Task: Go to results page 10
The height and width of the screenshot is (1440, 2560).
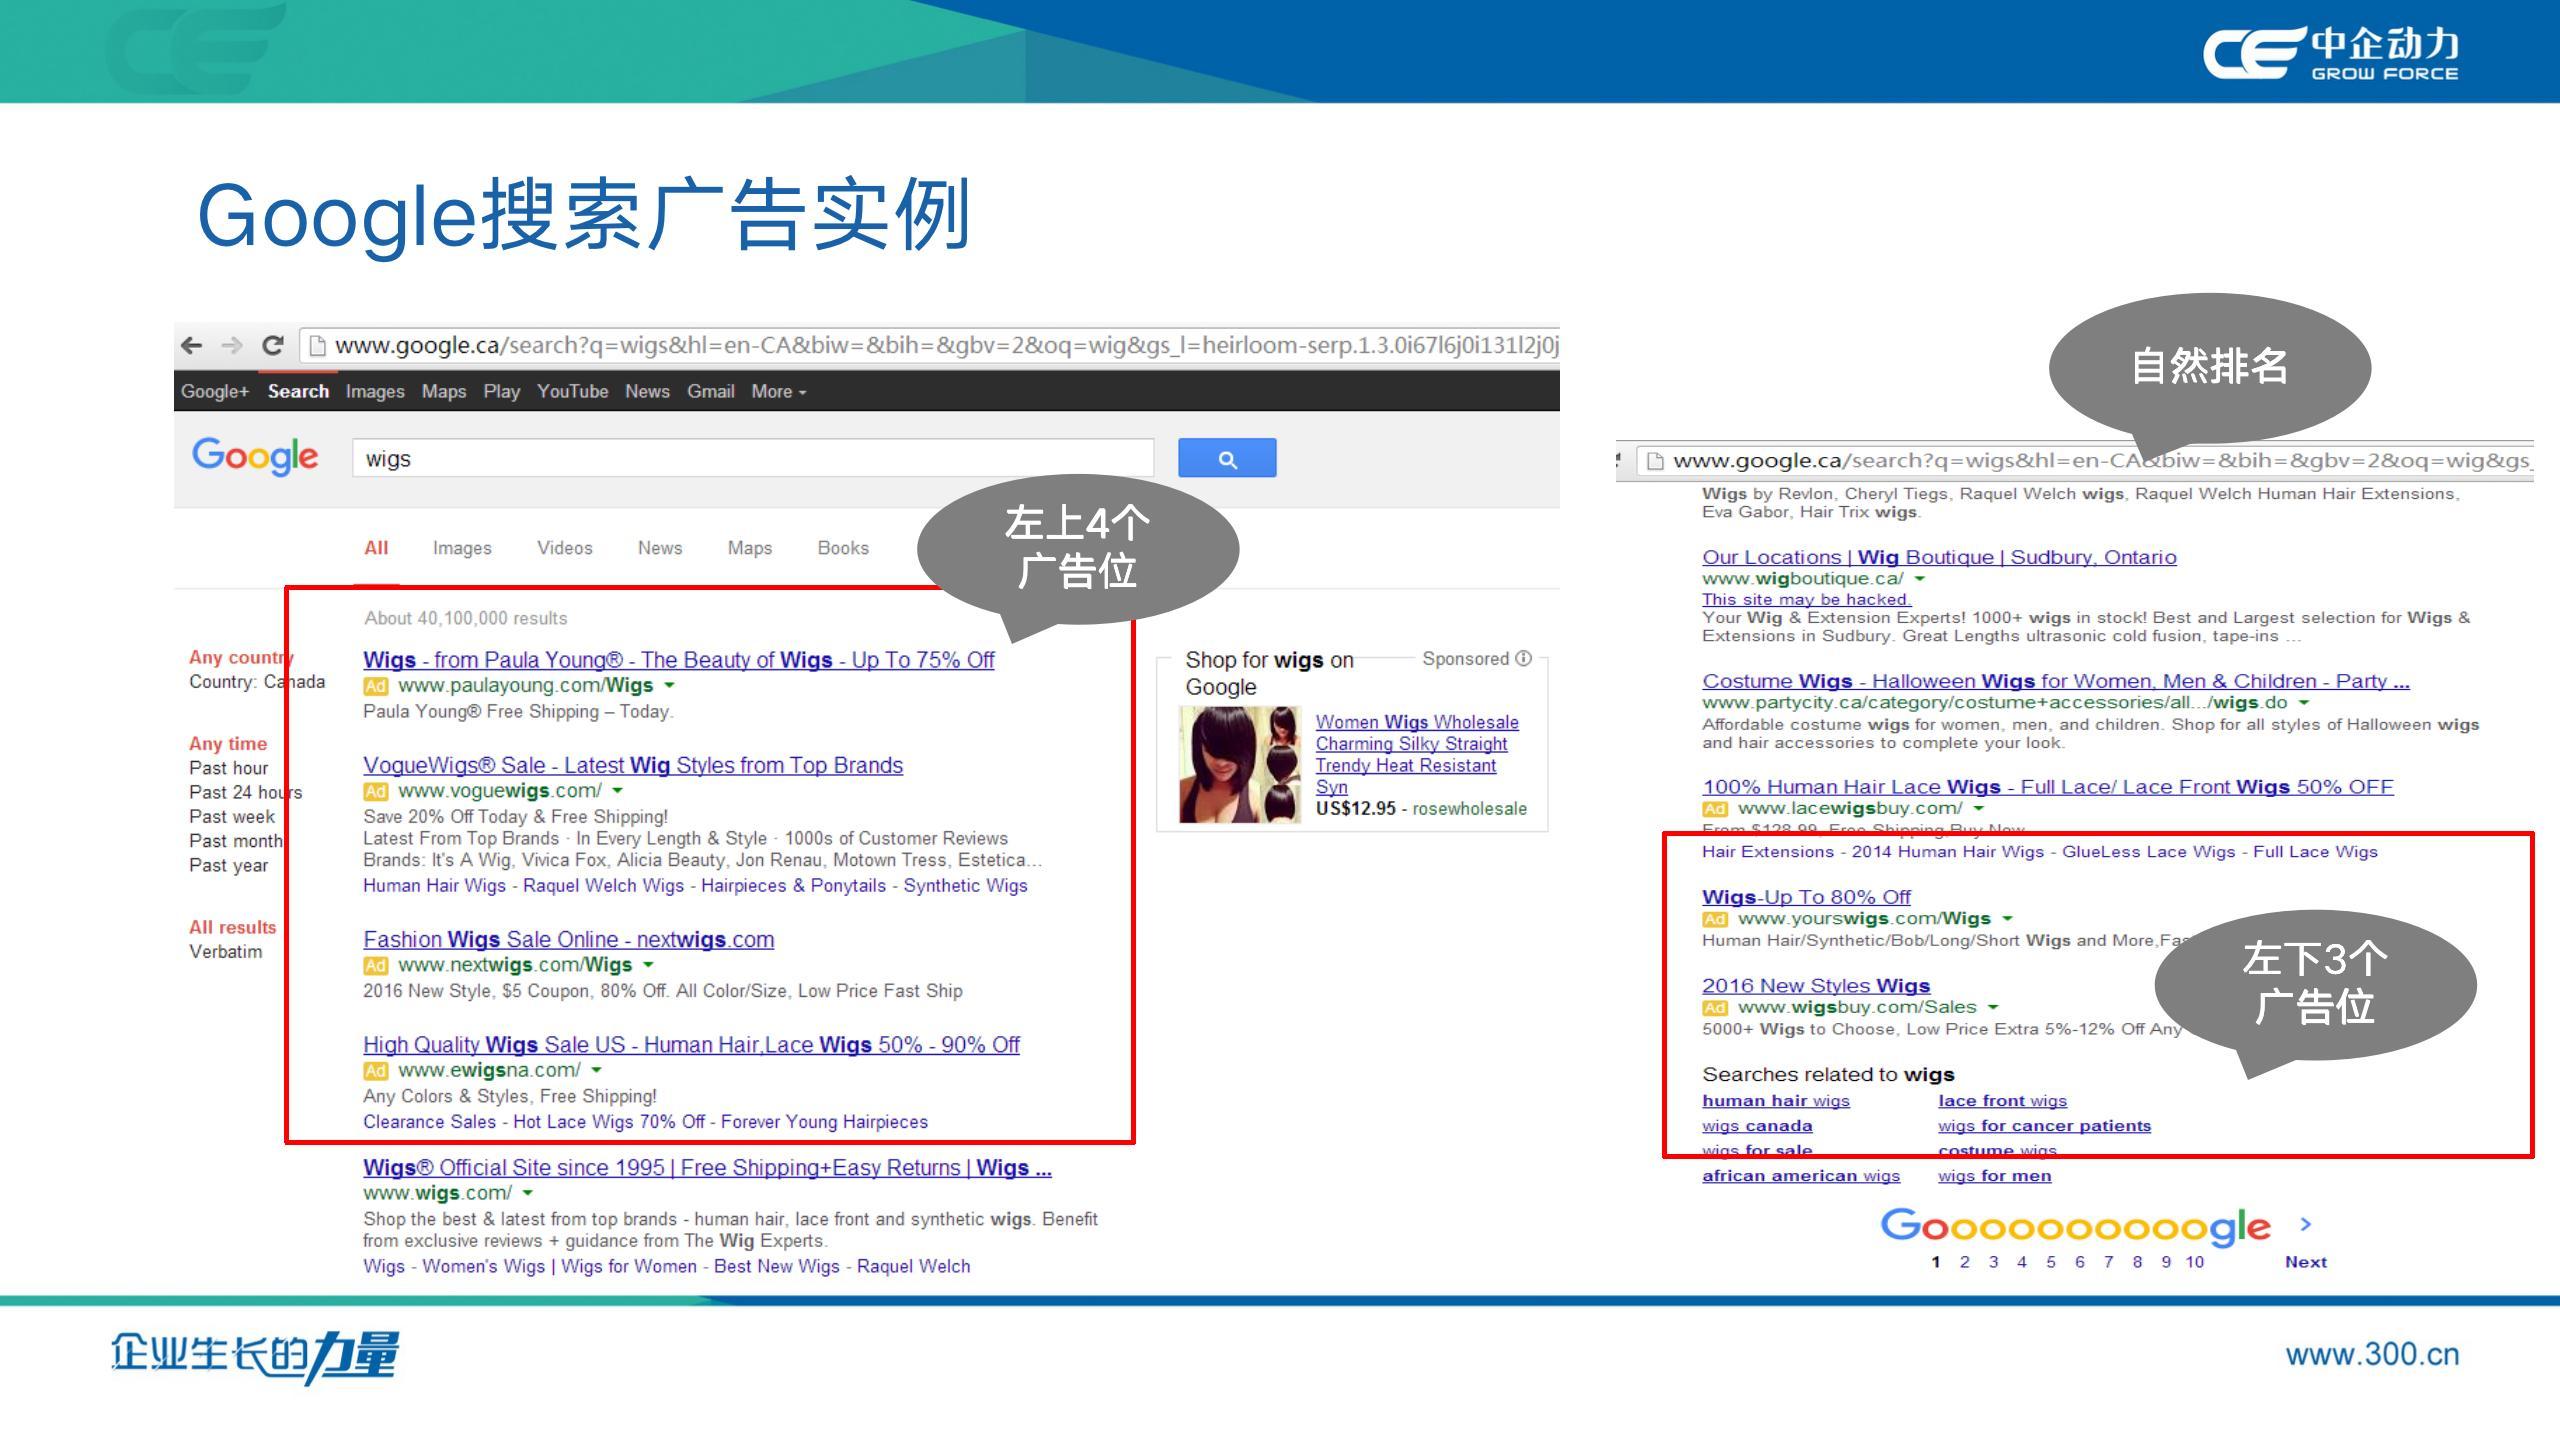Action: pos(2194,1262)
